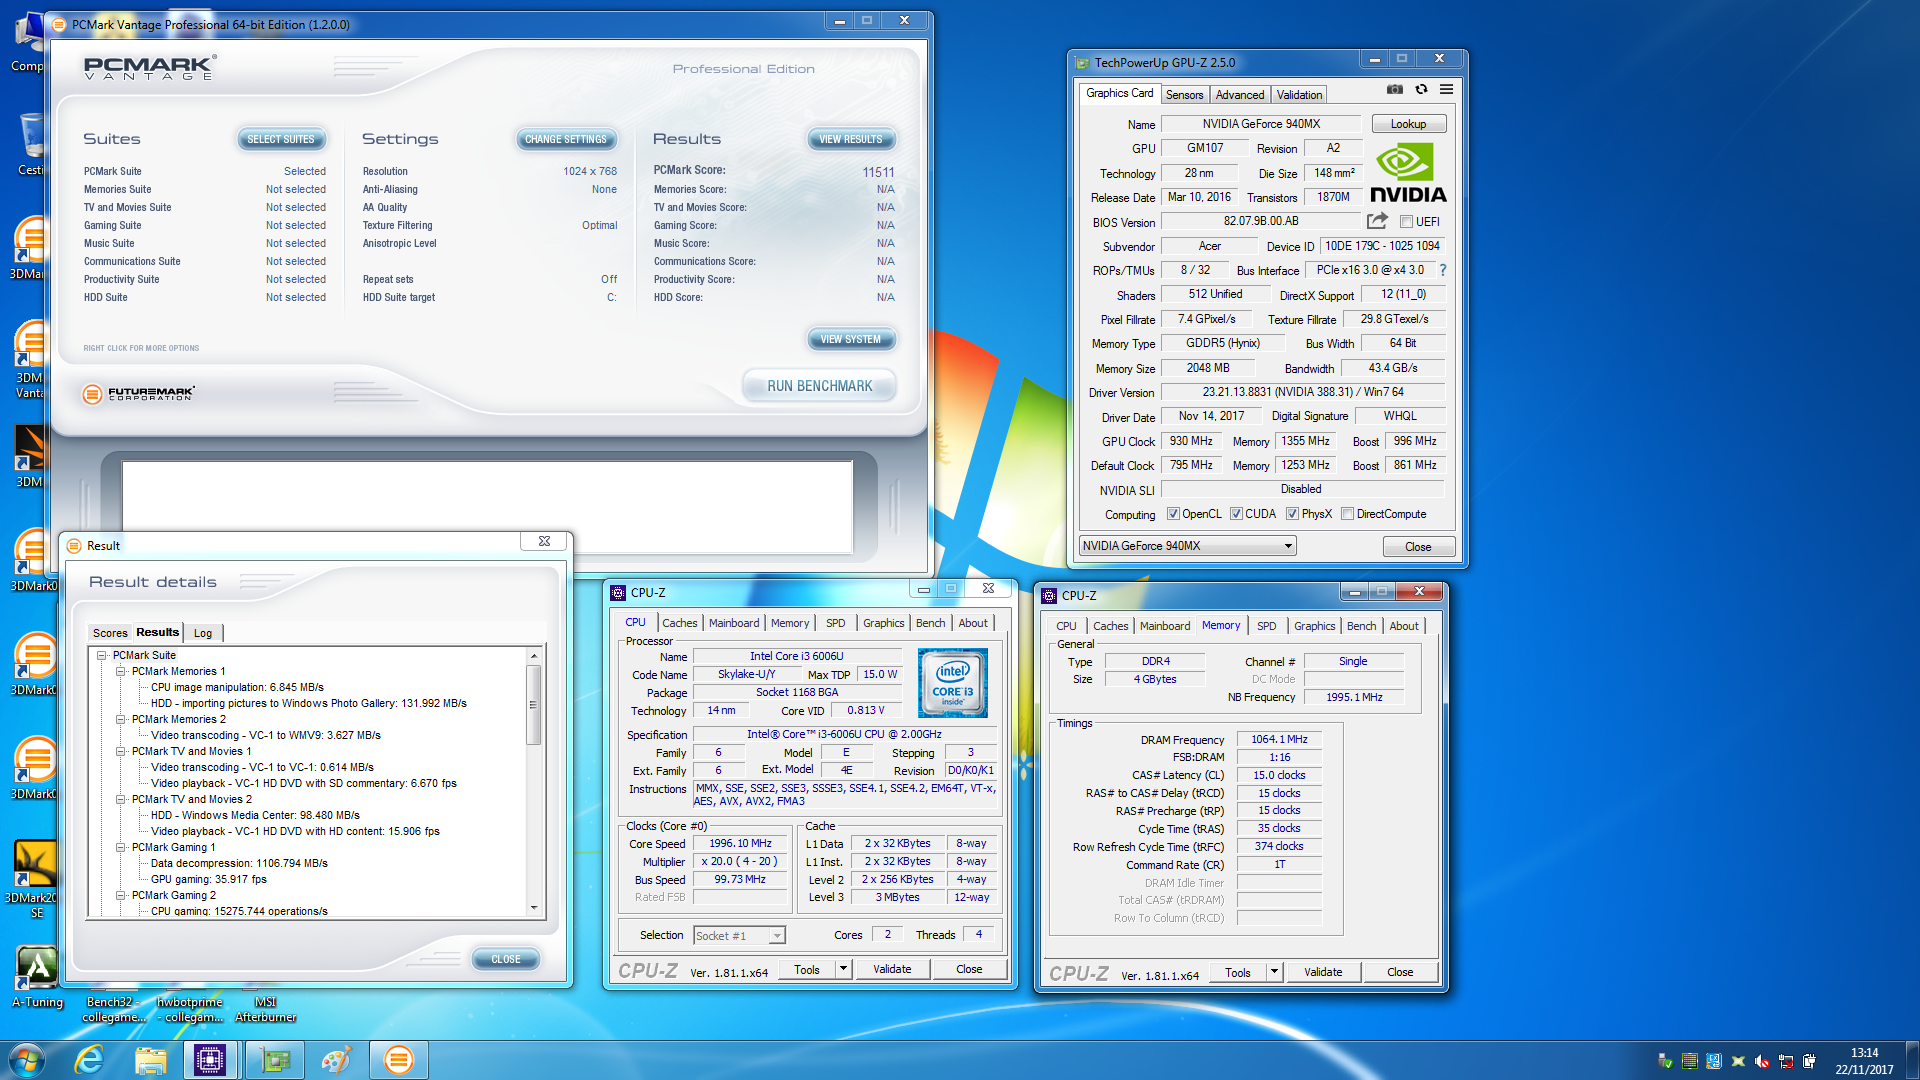Click the VIEW SYSTEM button
The width and height of the screenshot is (1920, 1080).
point(851,339)
